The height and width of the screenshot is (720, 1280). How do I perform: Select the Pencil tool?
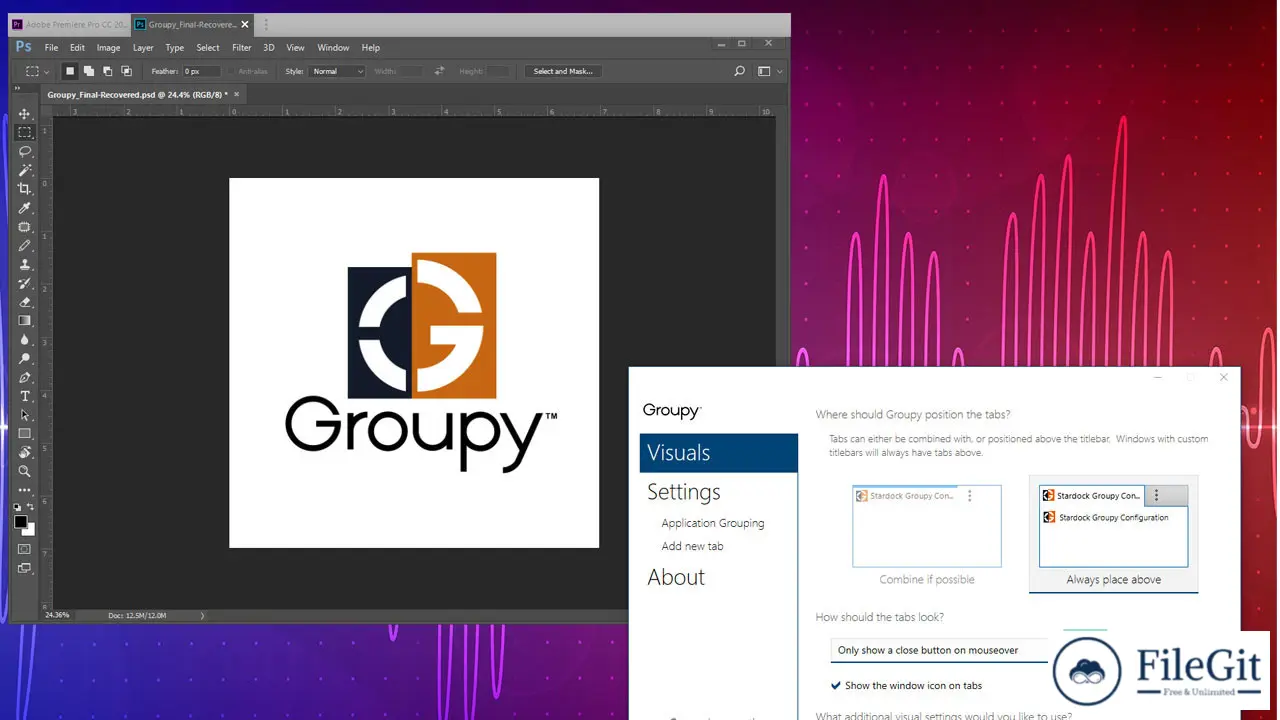coord(25,246)
